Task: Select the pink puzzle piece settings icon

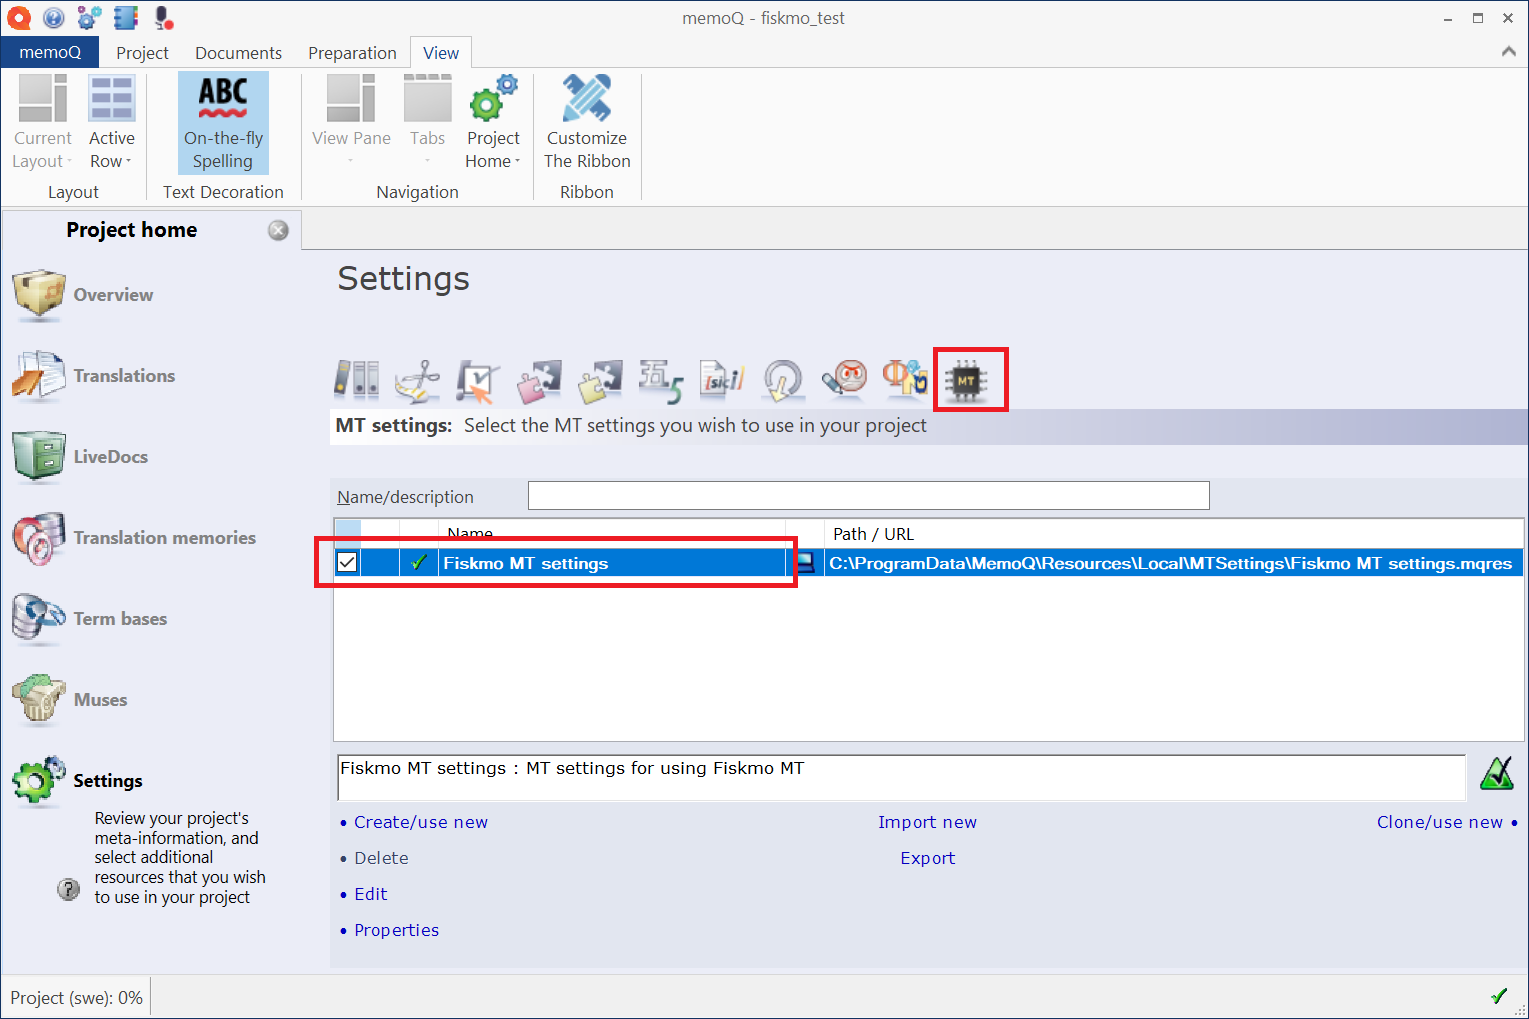Action: (x=539, y=381)
